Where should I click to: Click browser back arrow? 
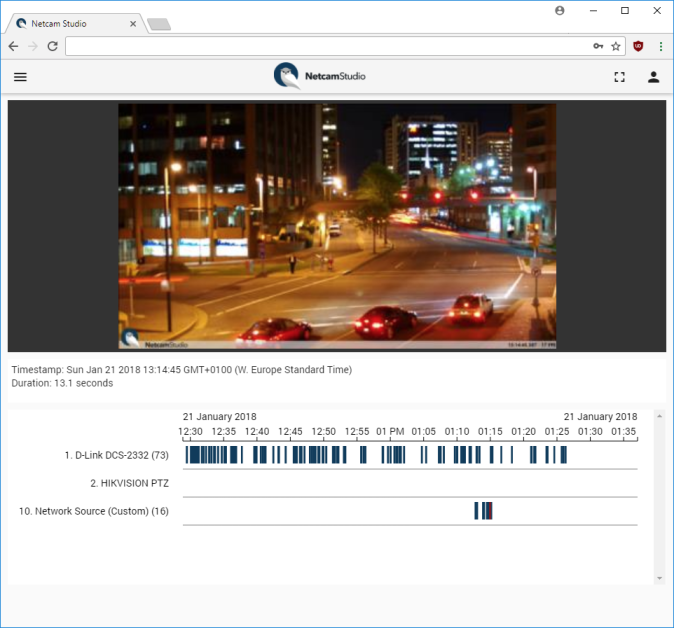click(x=13, y=46)
